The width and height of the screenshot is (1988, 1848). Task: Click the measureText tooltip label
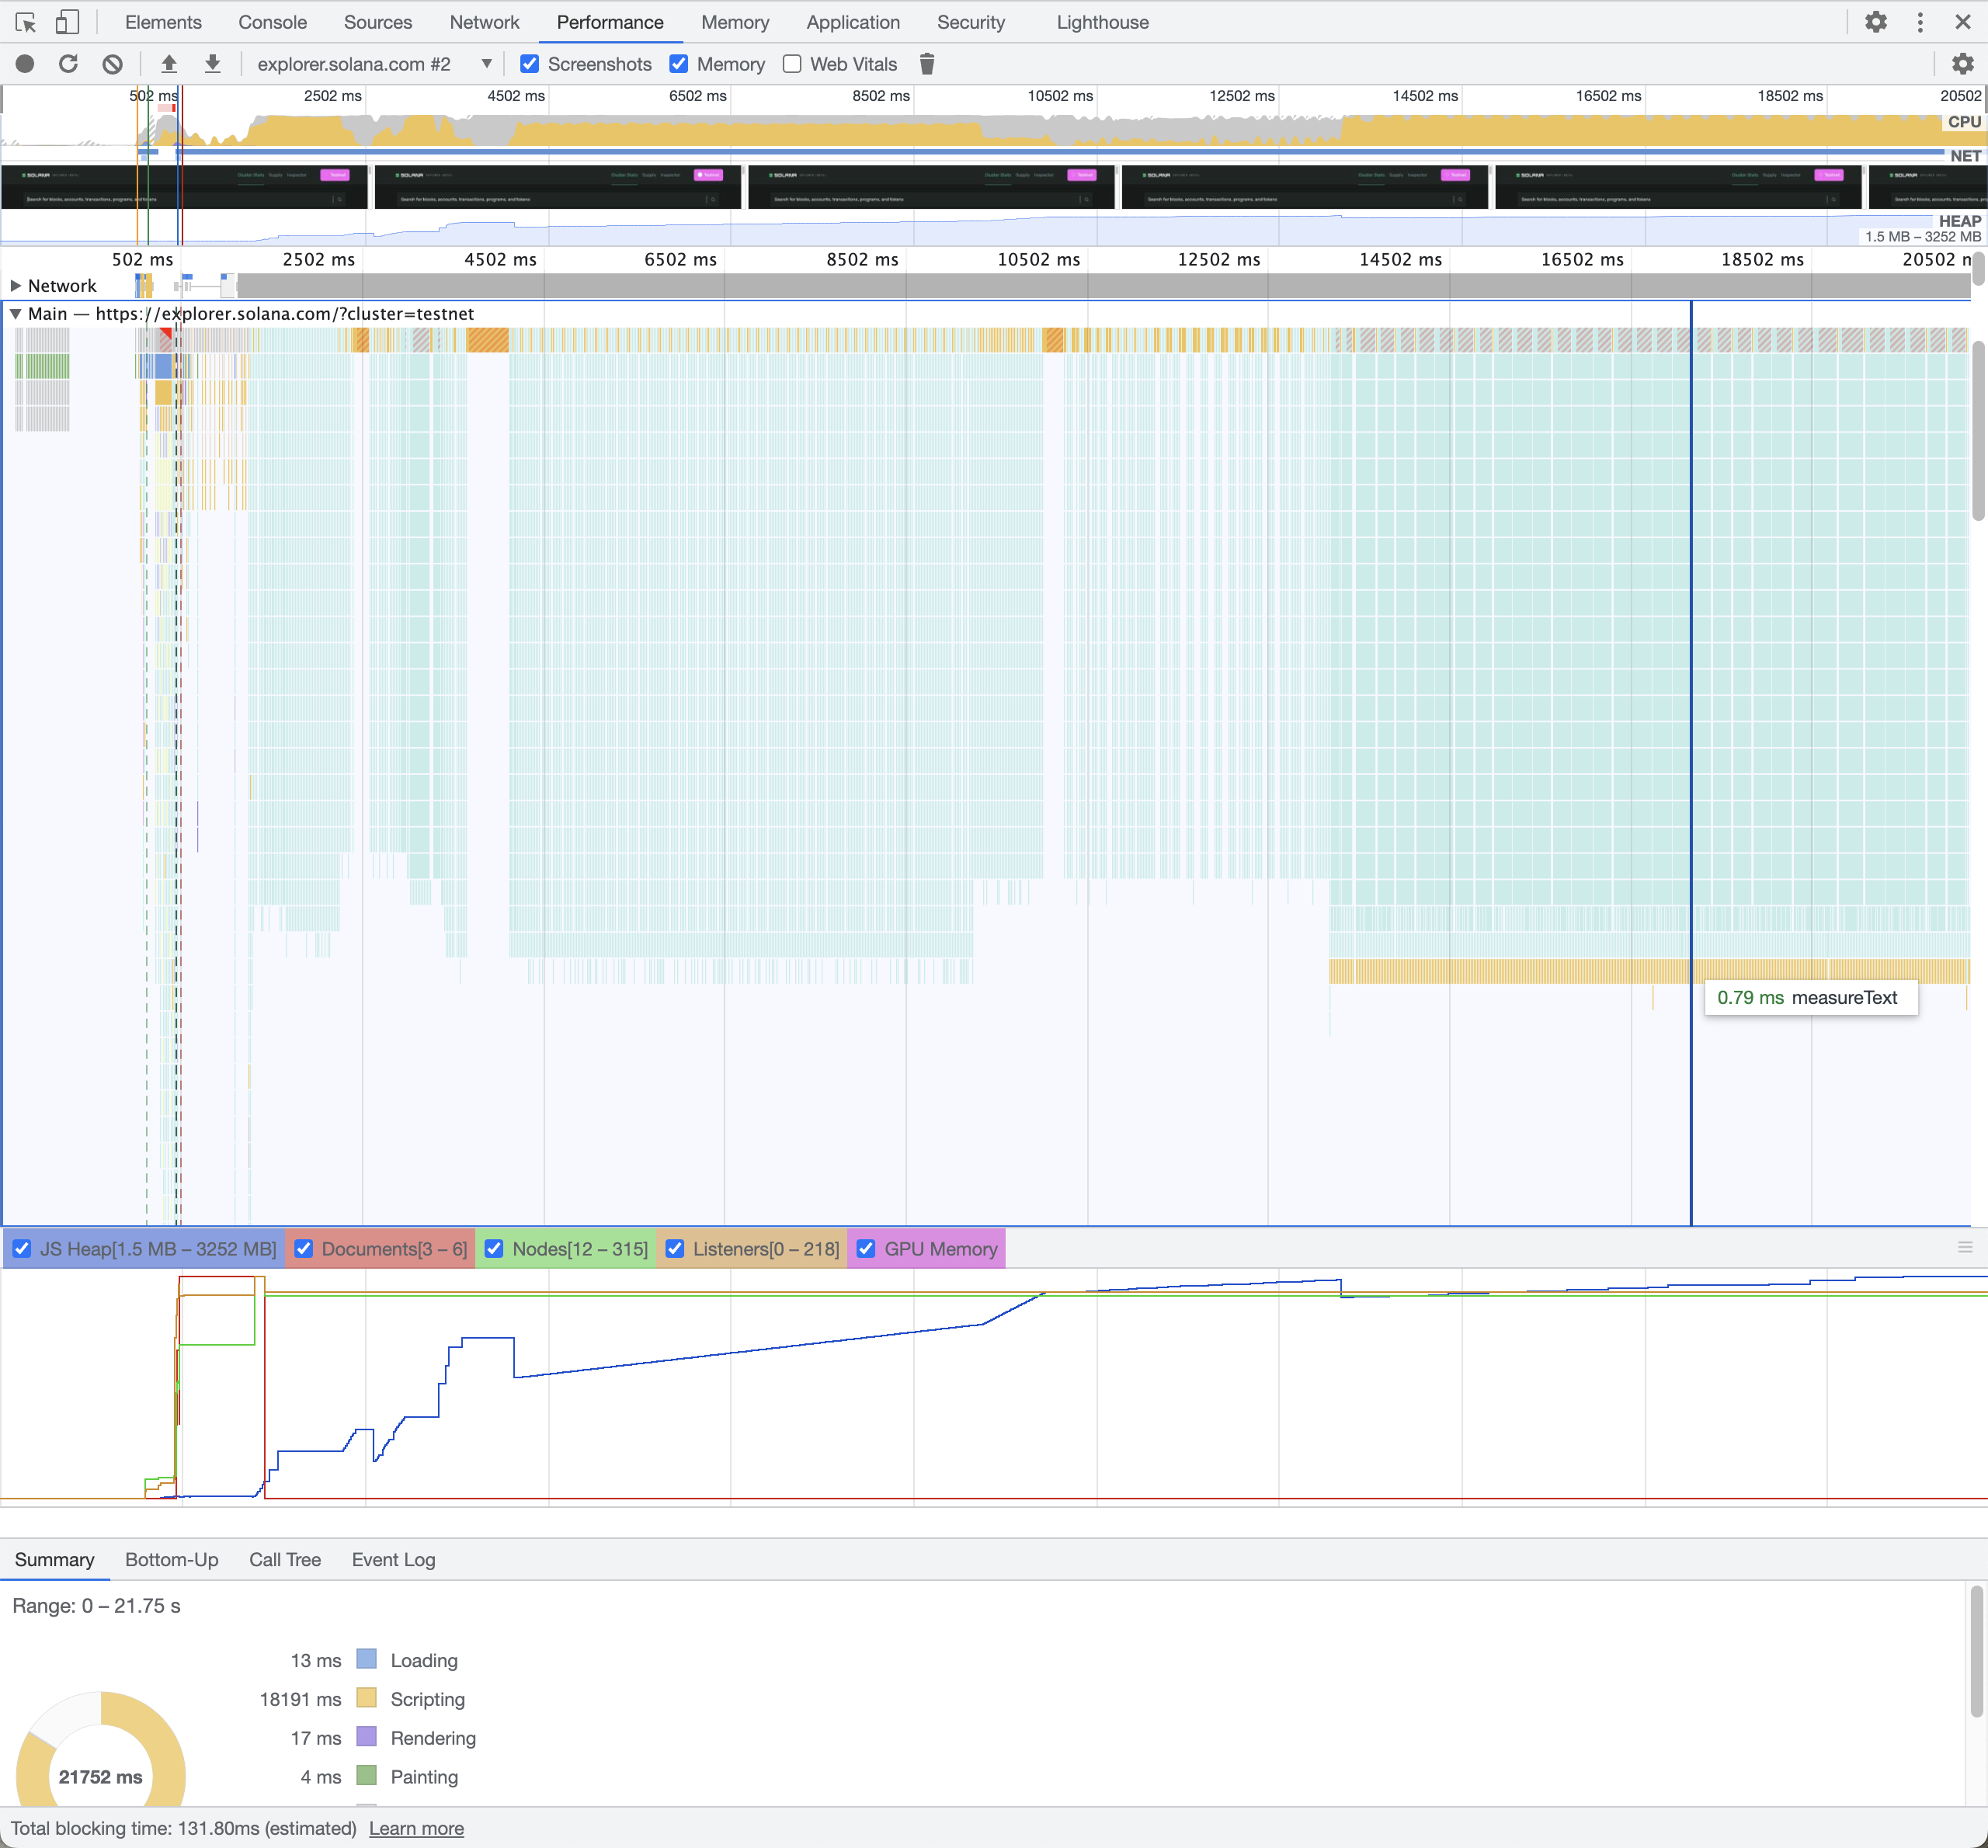[x=1844, y=997]
